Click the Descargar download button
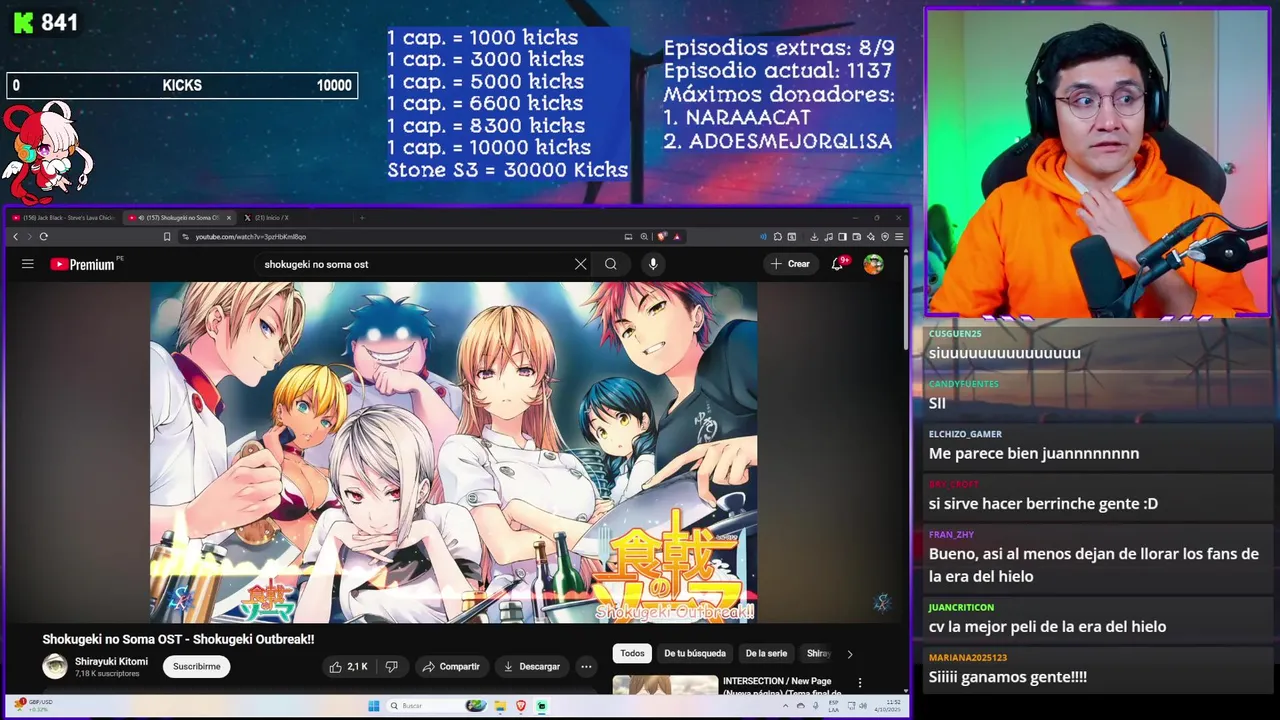 point(532,666)
